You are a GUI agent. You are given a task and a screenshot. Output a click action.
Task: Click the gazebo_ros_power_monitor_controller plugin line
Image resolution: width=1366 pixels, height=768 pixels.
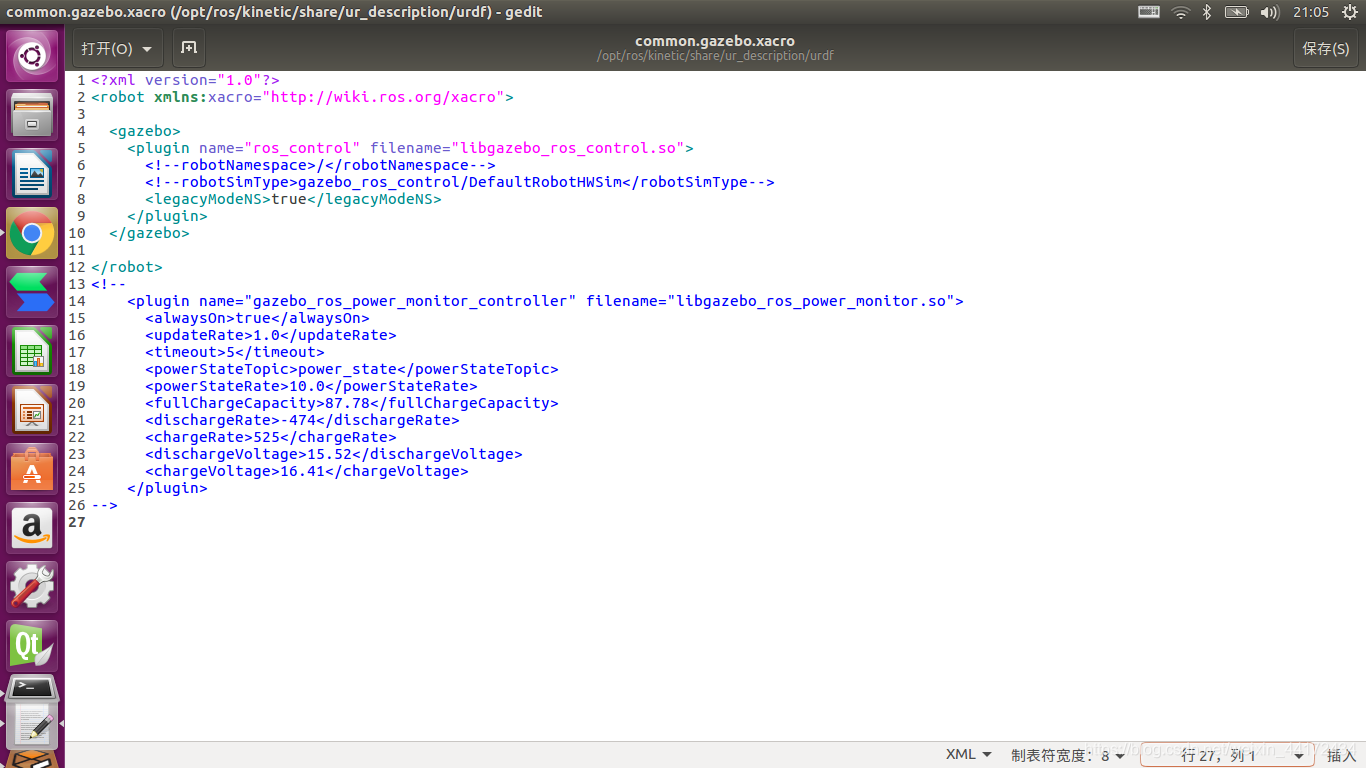click(x=545, y=301)
